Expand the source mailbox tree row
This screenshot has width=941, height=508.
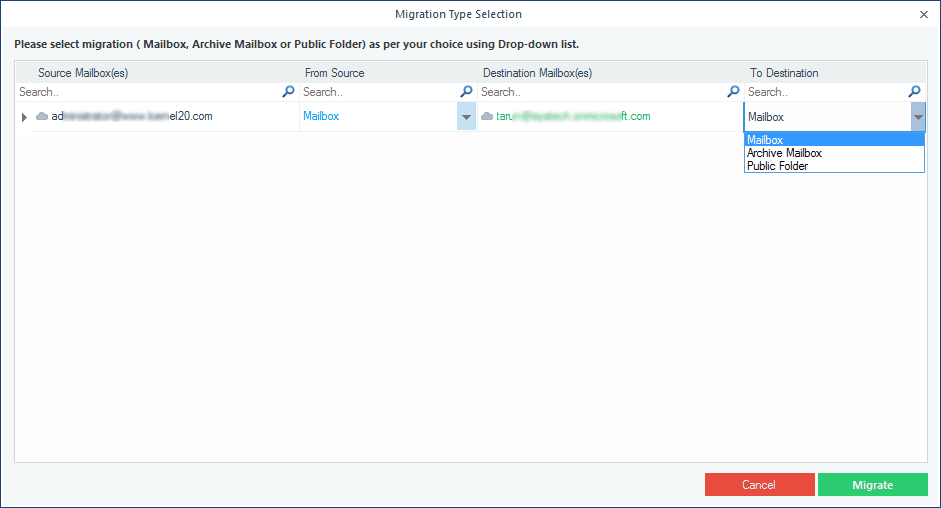coord(24,117)
